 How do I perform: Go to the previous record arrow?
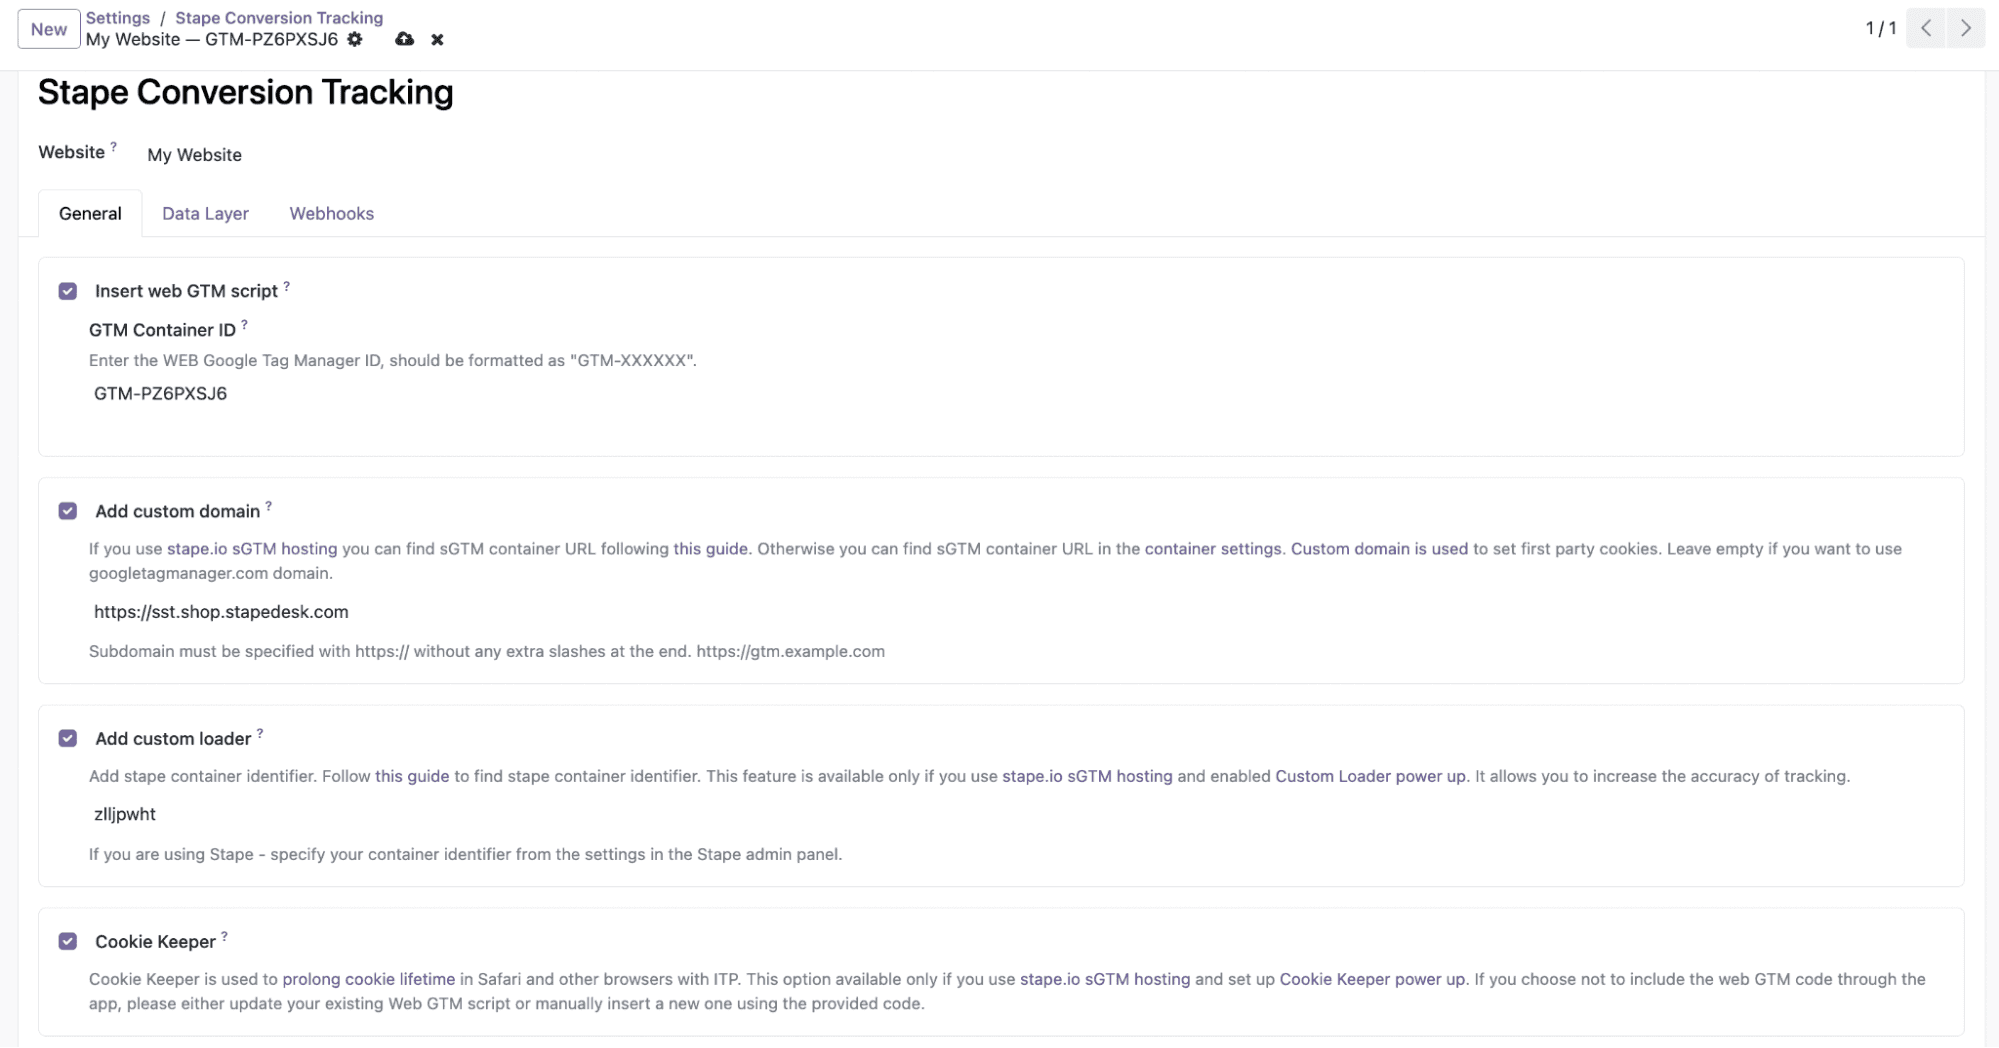coord(1926,28)
